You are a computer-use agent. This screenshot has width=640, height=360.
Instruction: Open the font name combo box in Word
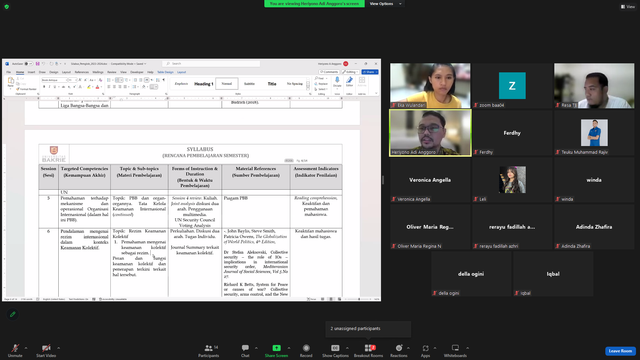pos(54,80)
